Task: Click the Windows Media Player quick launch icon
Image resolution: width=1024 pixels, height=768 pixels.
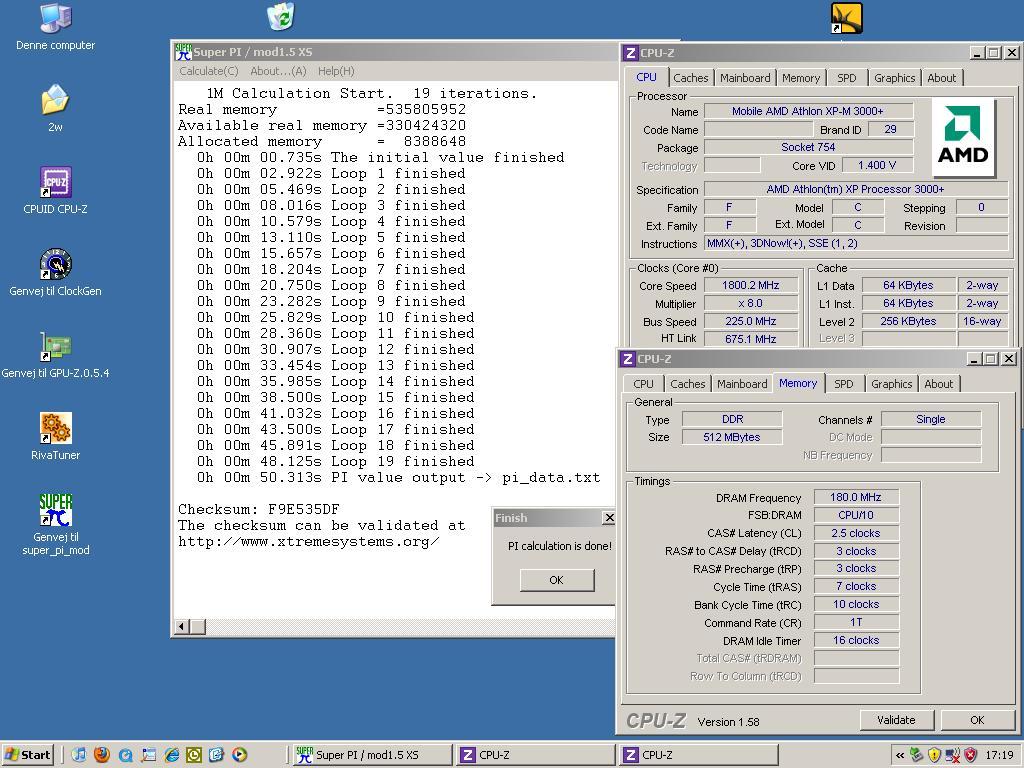Action: 240,755
